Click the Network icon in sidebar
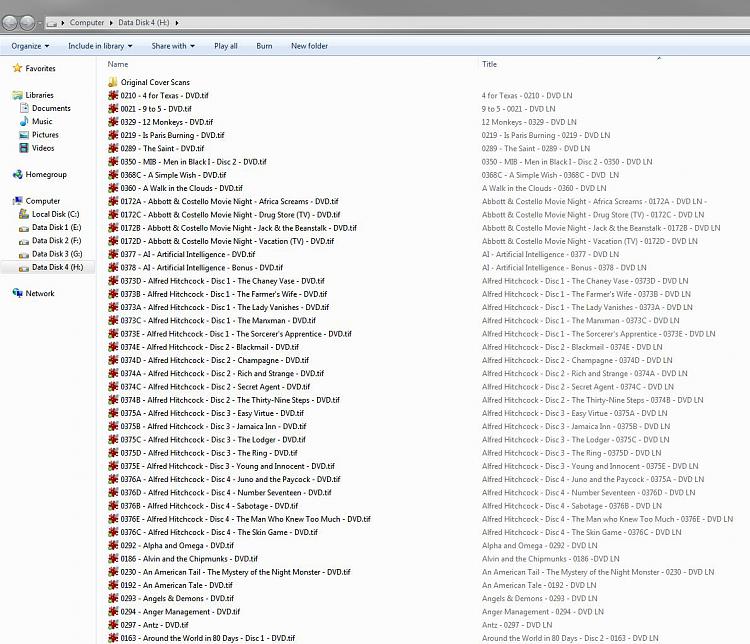 coord(18,293)
